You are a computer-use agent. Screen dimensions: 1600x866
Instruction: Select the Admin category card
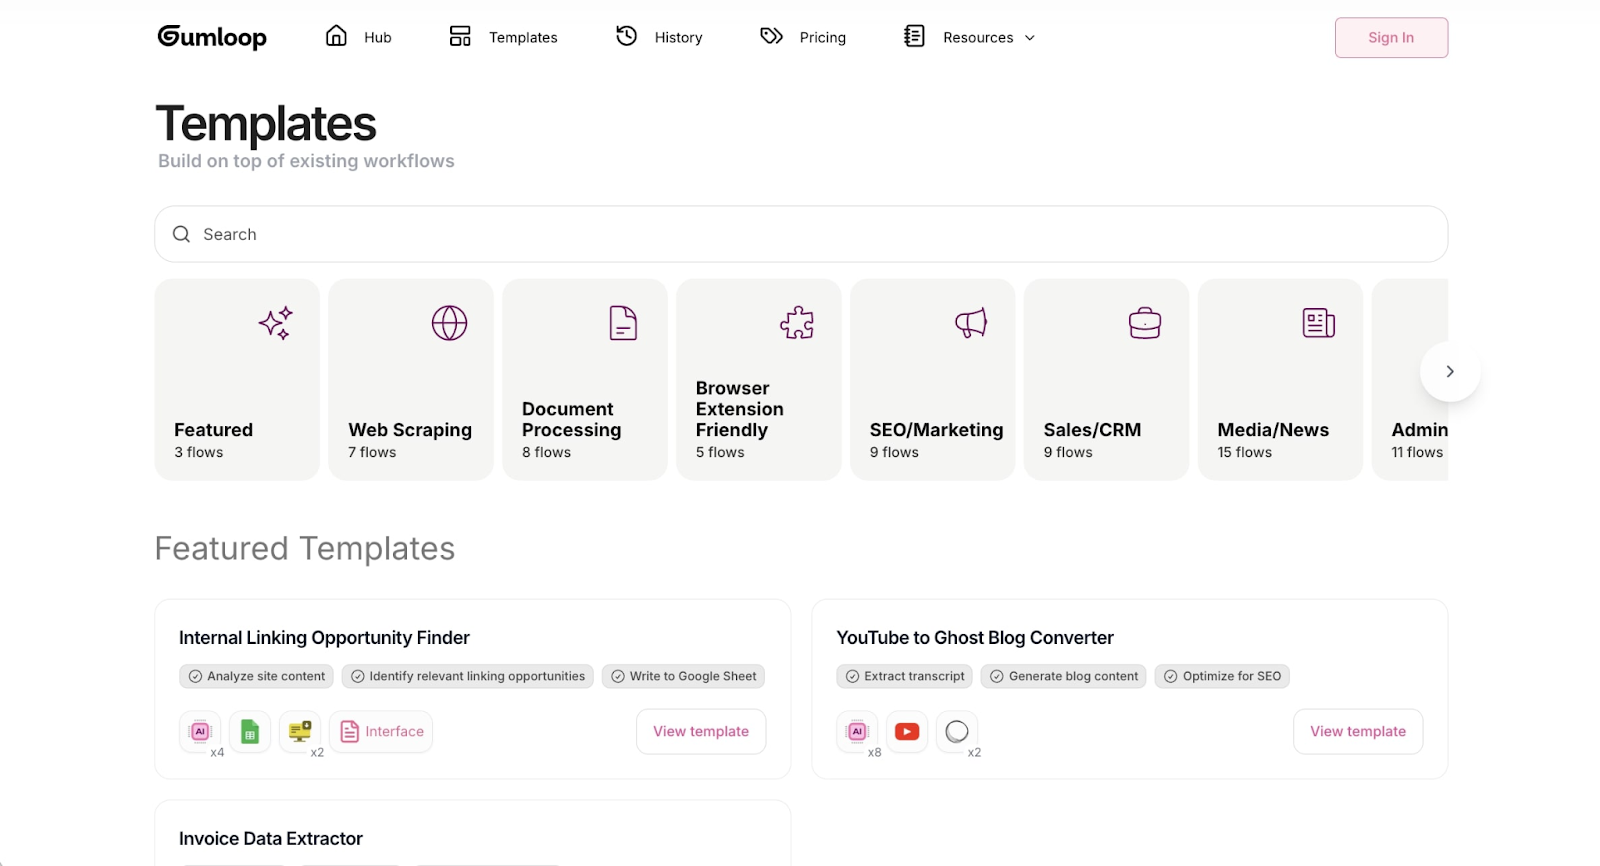1410,379
